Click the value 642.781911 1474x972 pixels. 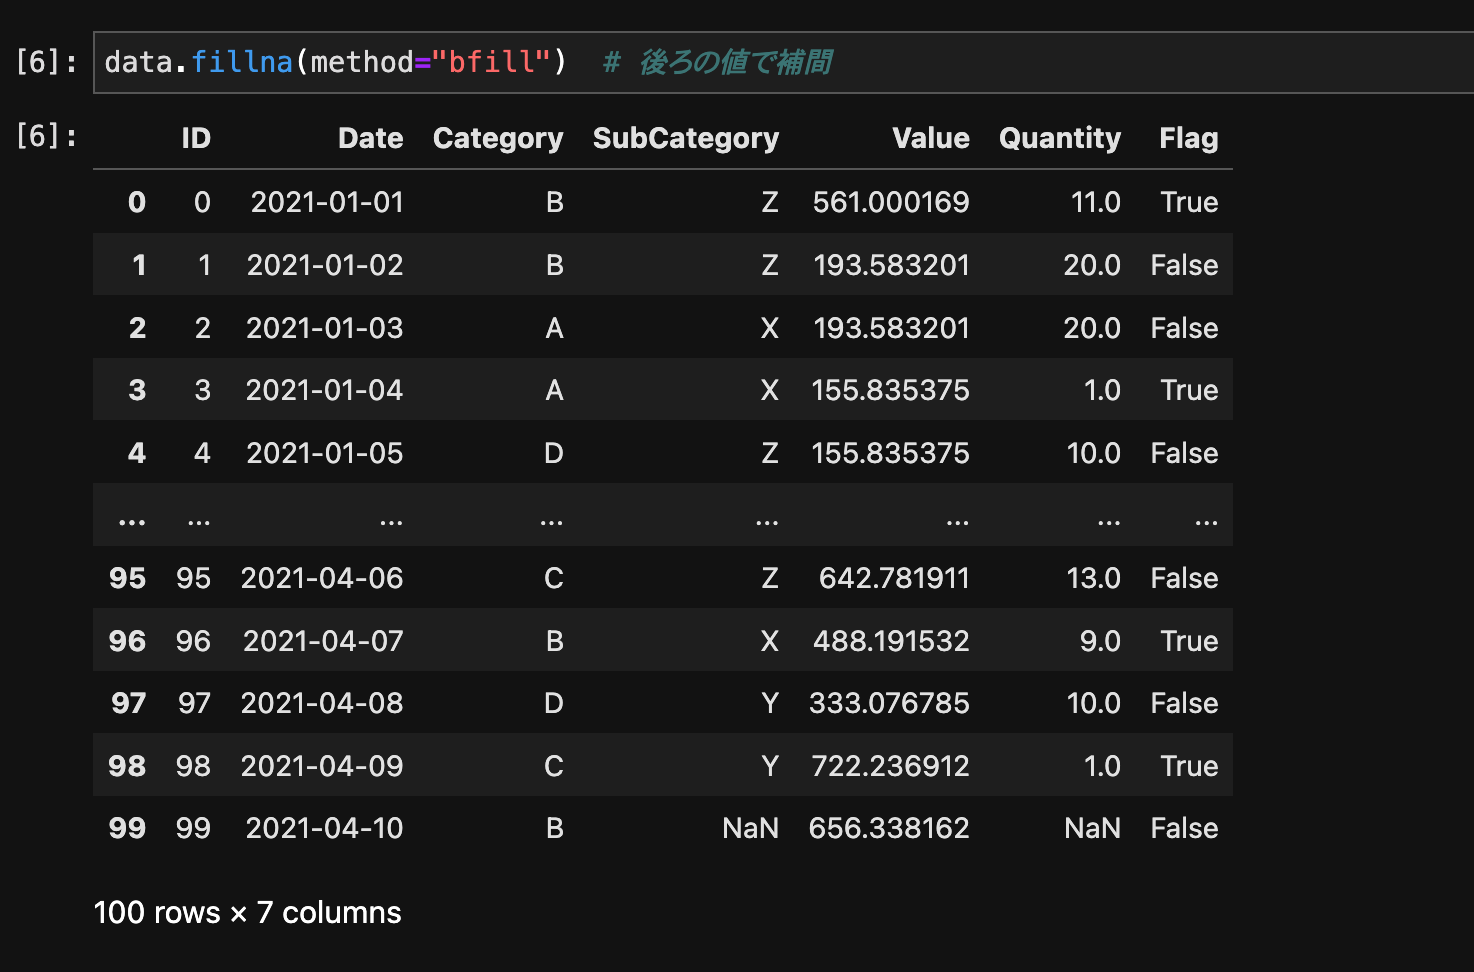tap(894, 578)
